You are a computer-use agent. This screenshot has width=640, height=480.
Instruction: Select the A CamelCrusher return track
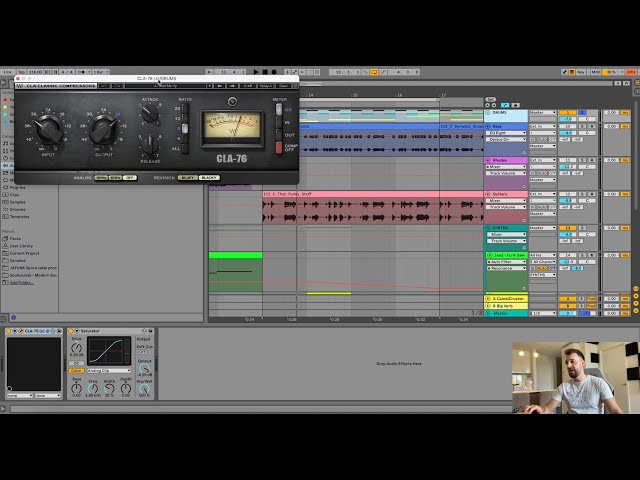tap(506, 299)
